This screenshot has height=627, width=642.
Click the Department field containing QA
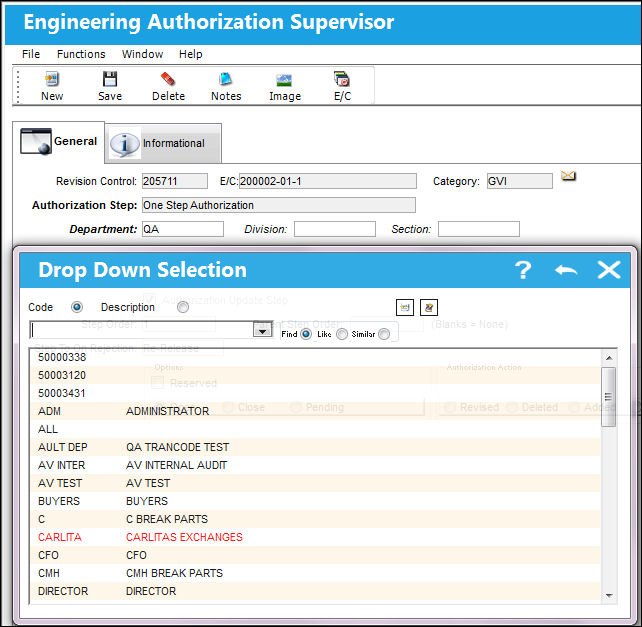coord(183,229)
